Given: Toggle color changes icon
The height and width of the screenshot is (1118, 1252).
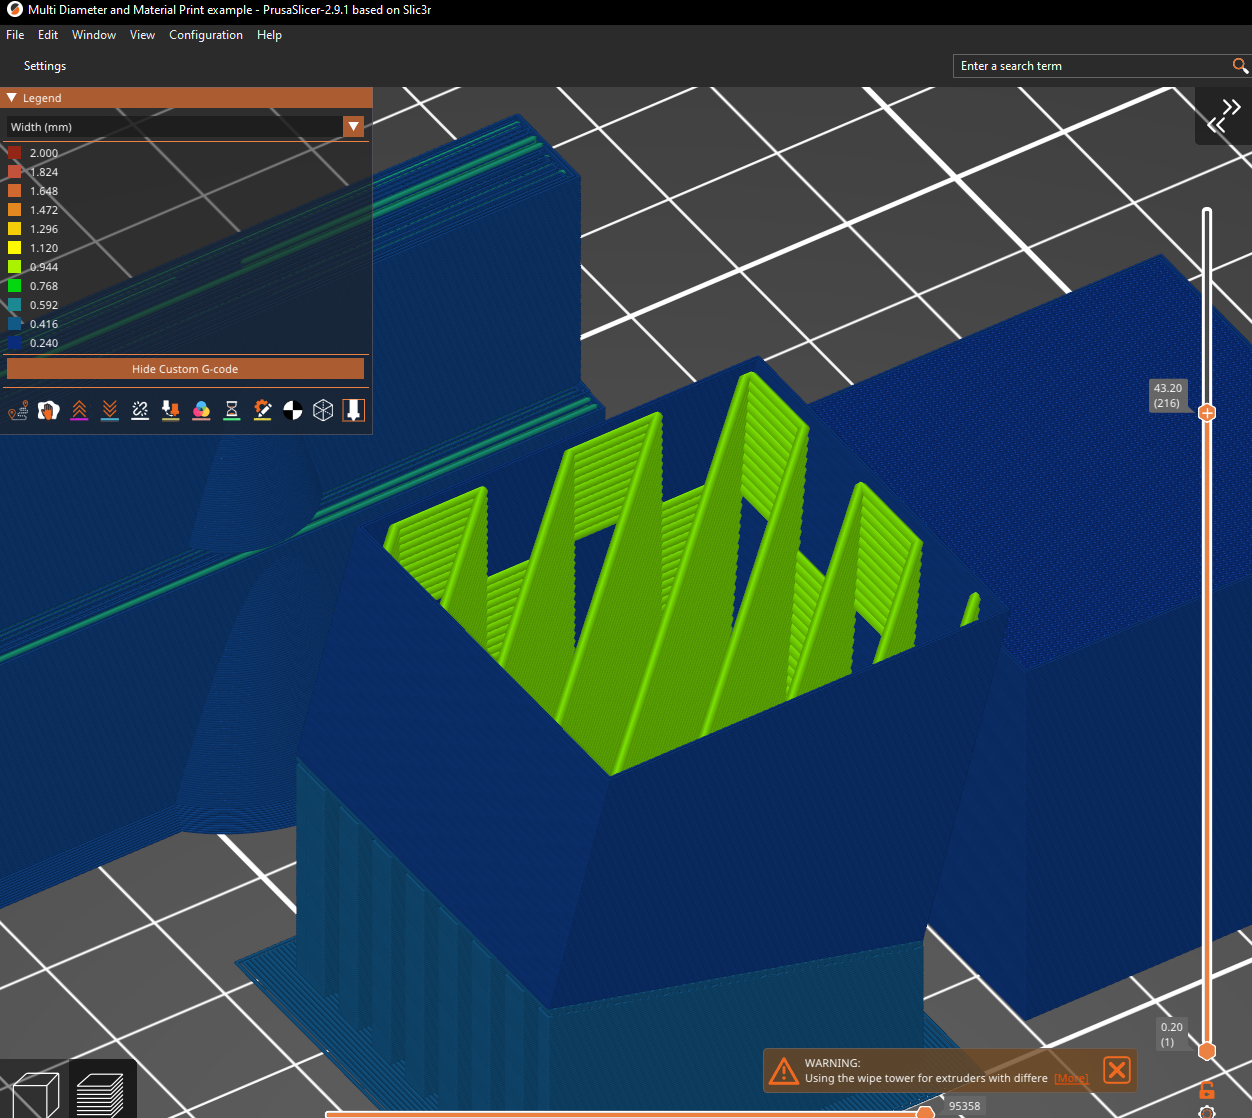Looking at the screenshot, I should click(201, 411).
